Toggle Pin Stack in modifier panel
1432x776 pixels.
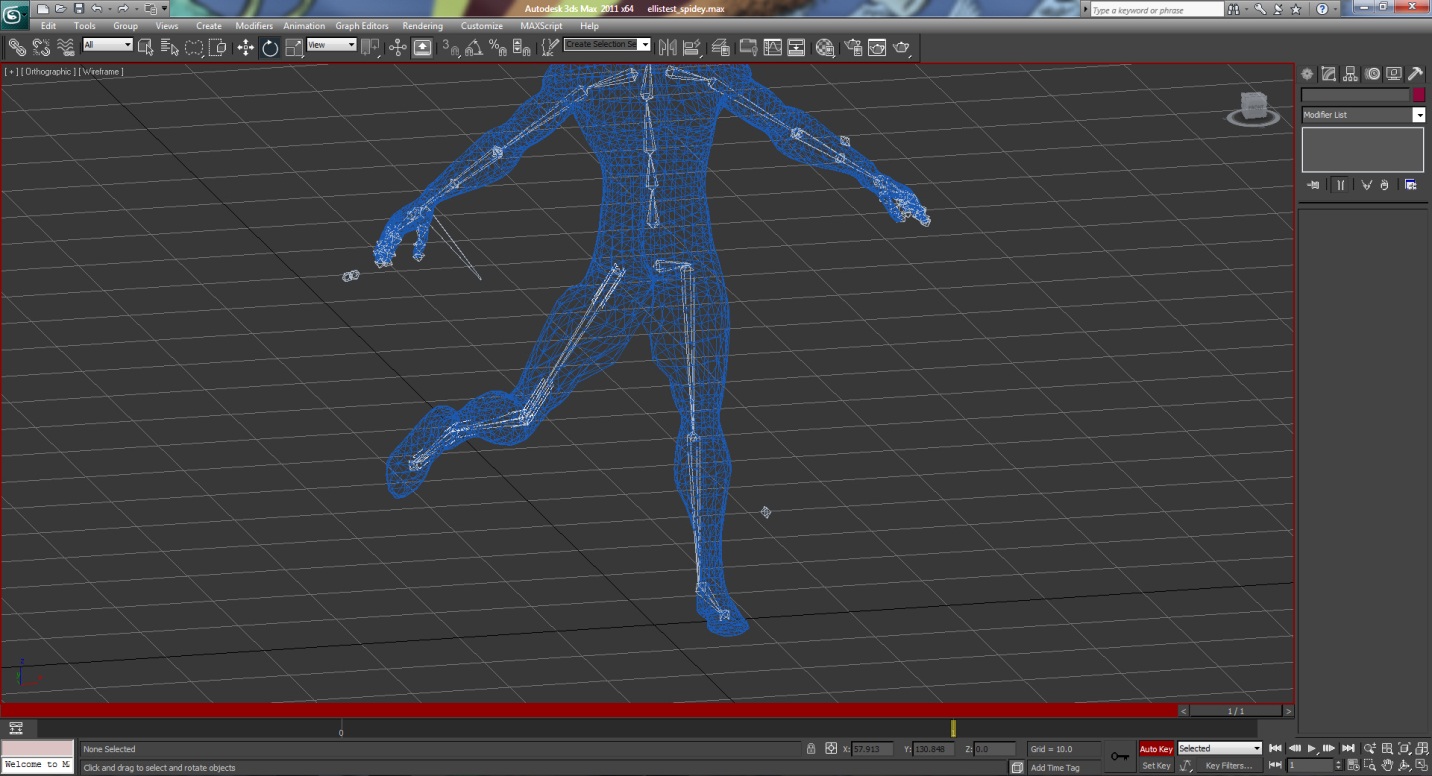tap(1313, 185)
